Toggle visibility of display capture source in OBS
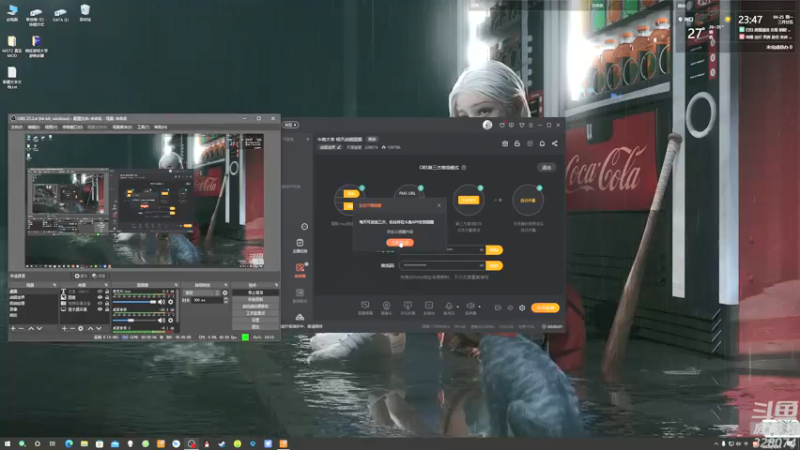 pos(99,309)
